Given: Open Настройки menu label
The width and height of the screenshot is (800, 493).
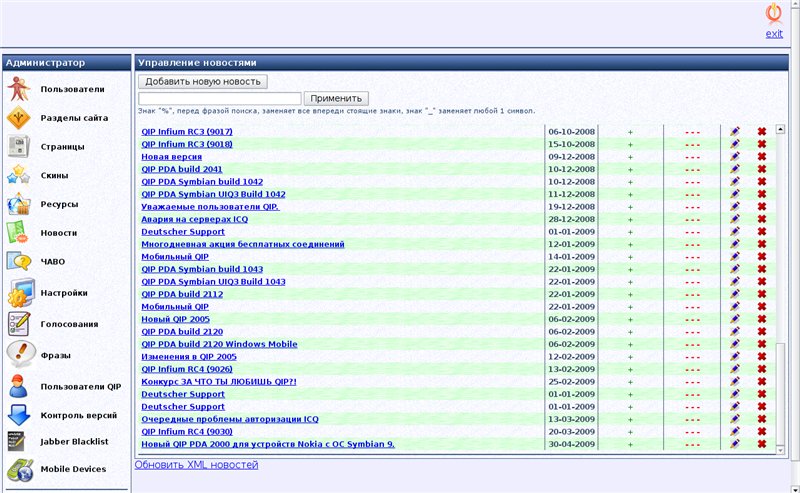Looking at the screenshot, I should click(x=64, y=293).
